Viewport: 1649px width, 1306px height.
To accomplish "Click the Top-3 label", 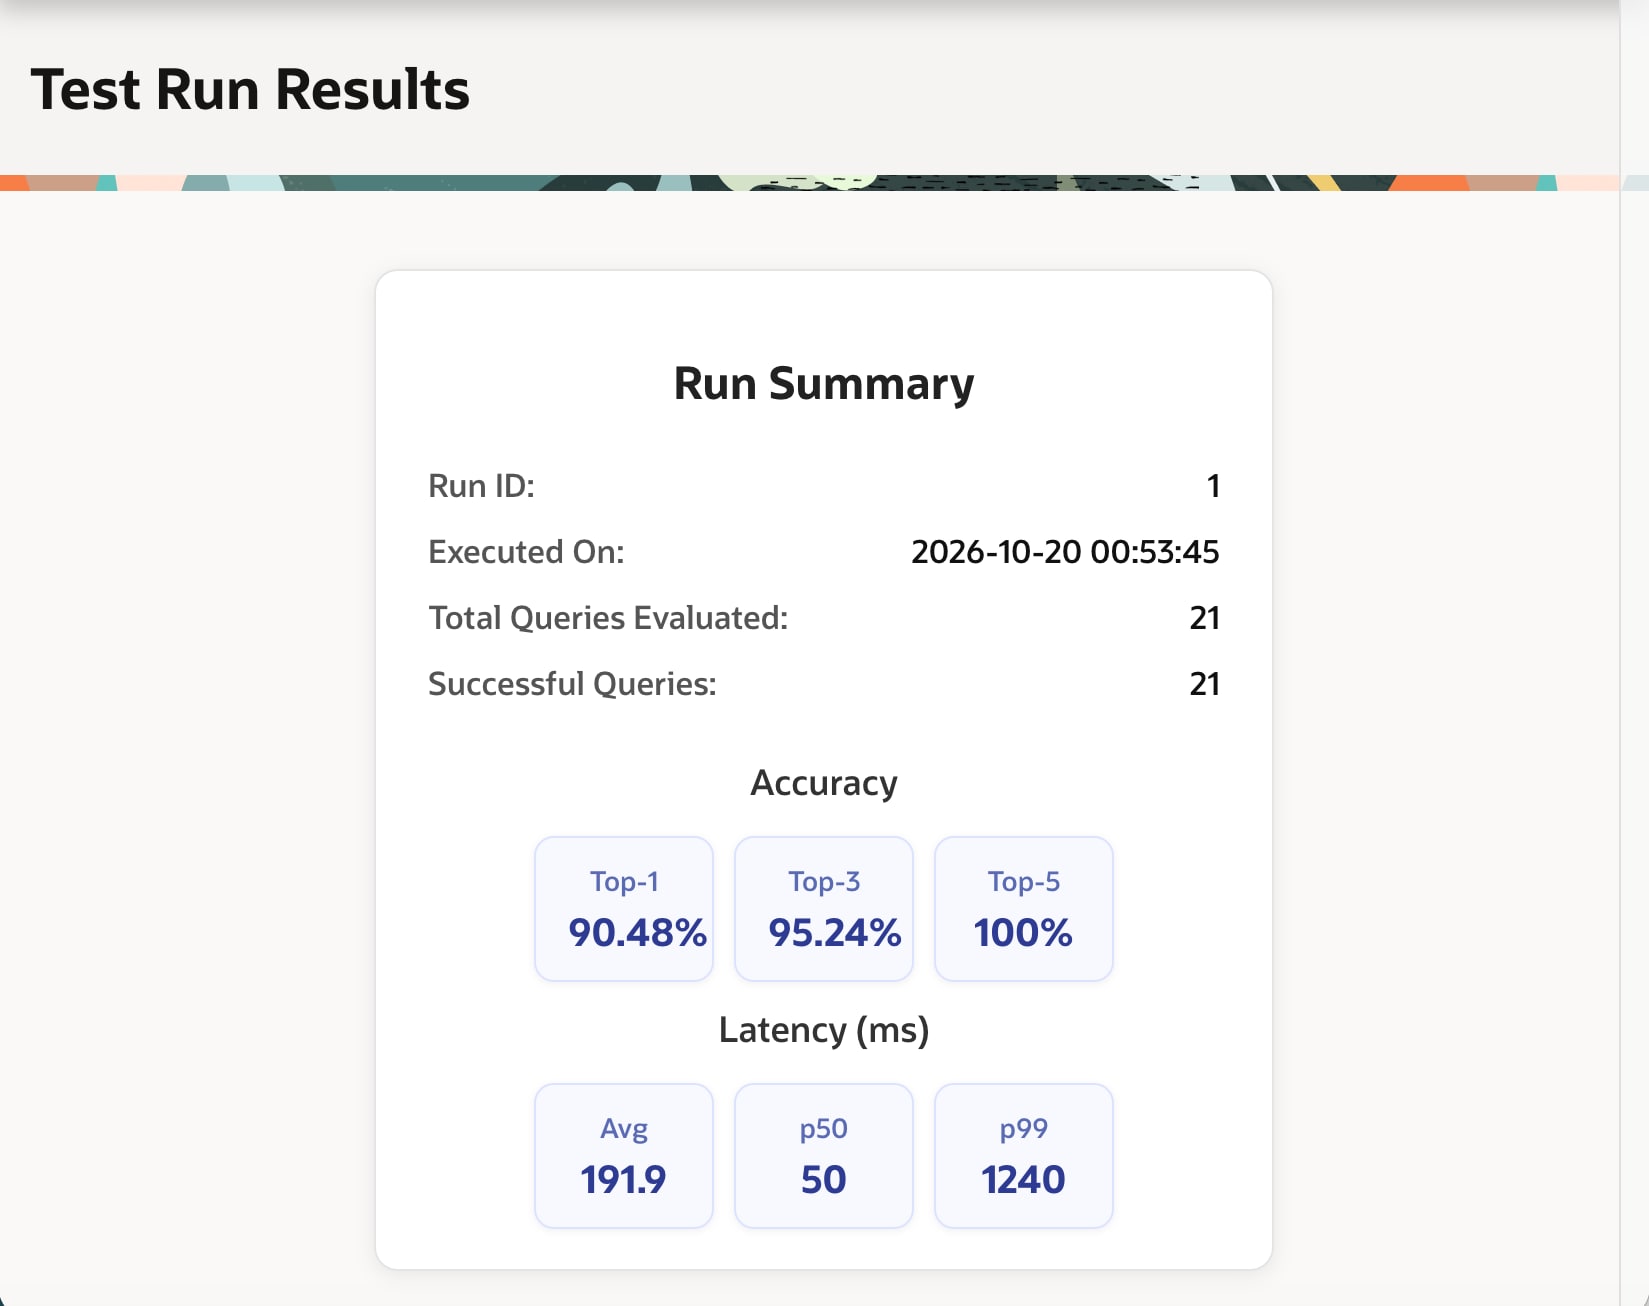I will [x=824, y=881].
